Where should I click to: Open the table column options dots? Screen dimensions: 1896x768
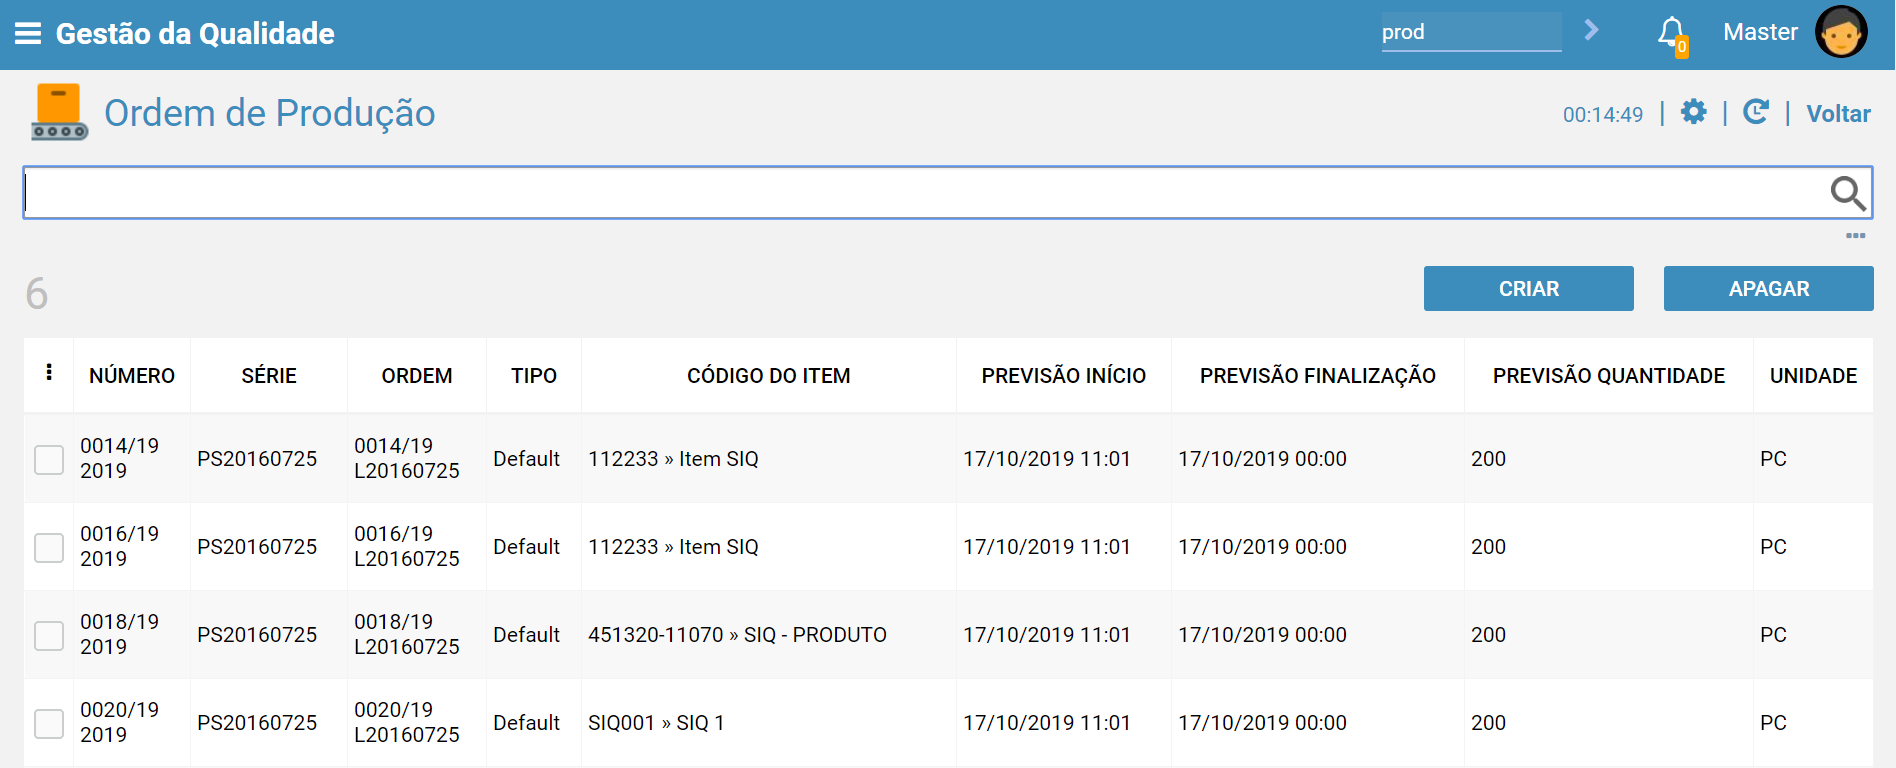49,372
